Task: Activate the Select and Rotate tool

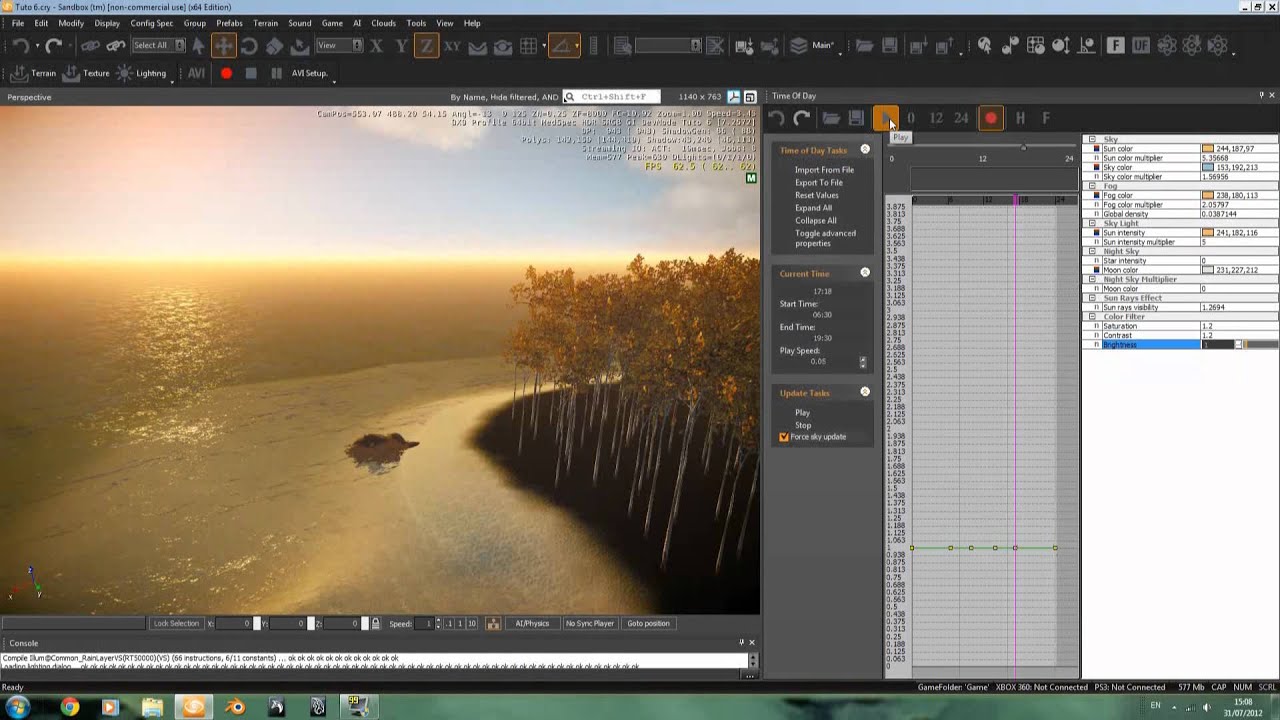Action: [249, 46]
